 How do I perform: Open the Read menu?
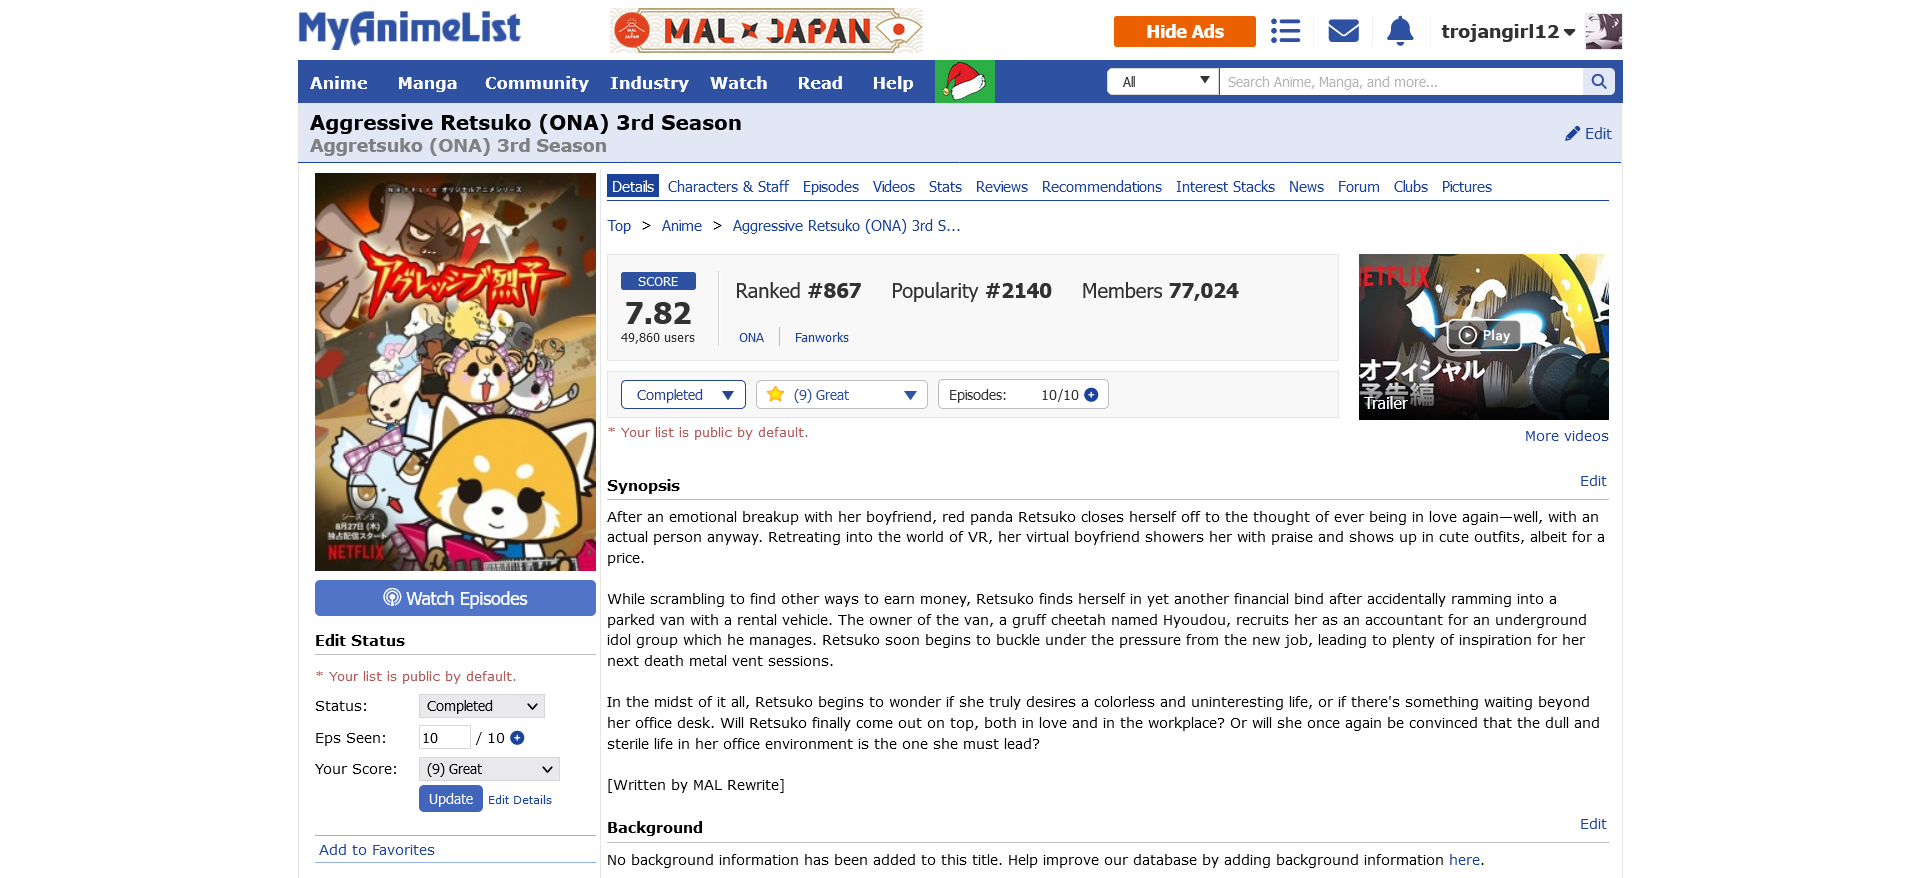820,83
